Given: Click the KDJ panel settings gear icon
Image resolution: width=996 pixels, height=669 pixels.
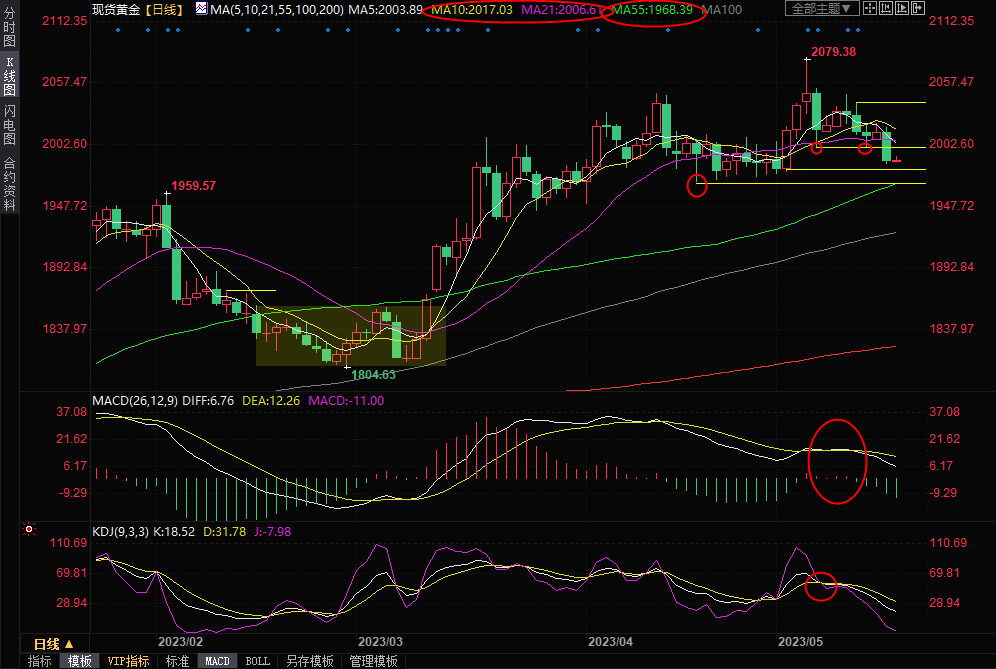Looking at the screenshot, I should 30,530.
